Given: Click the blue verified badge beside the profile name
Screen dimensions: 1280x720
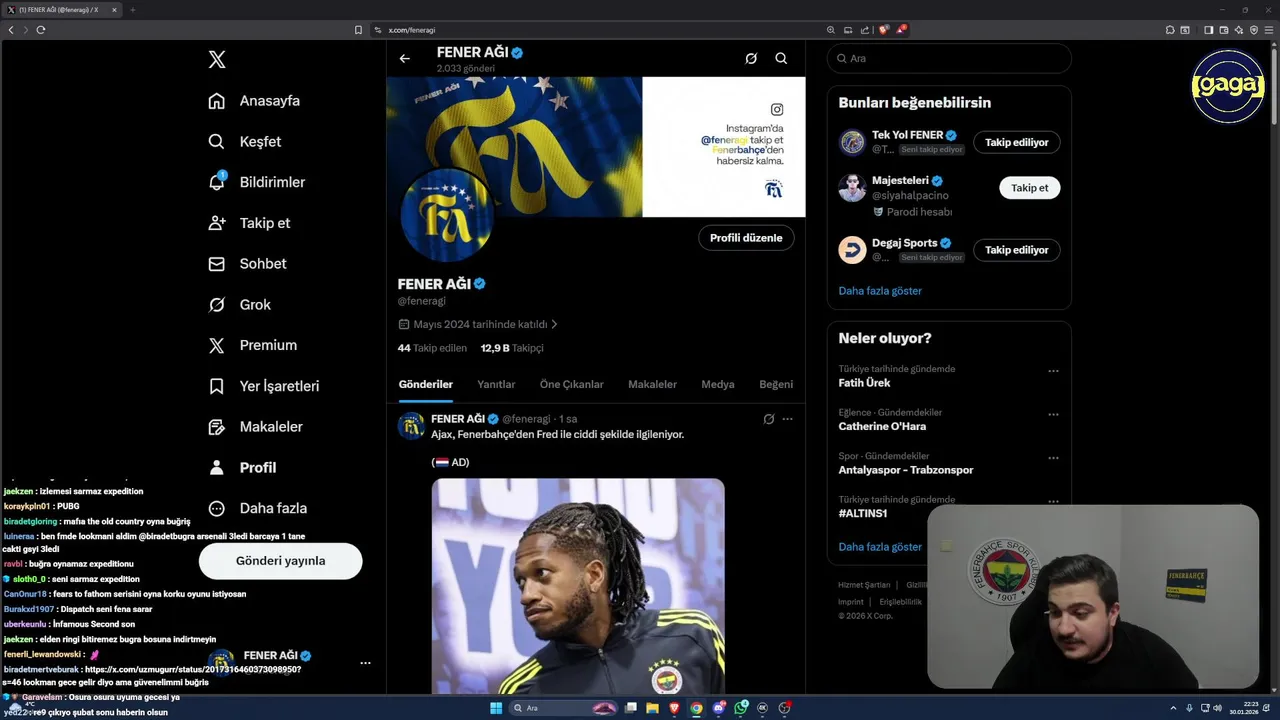Looking at the screenshot, I should click(x=480, y=284).
